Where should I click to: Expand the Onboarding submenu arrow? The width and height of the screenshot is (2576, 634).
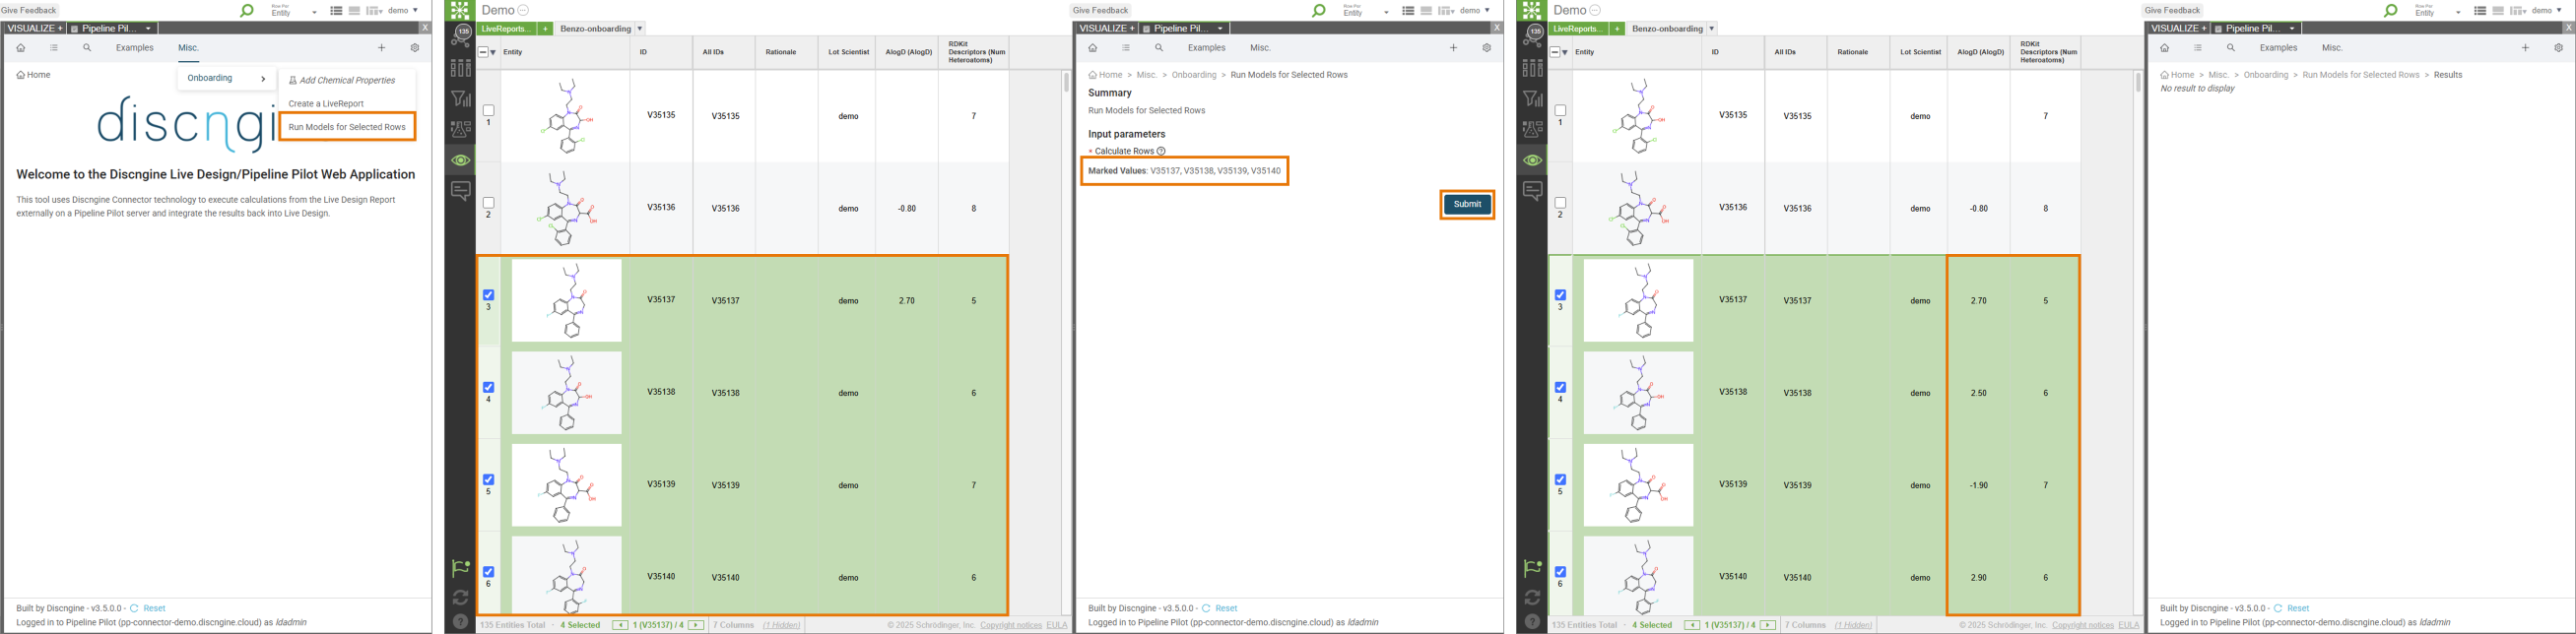click(x=263, y=78)
